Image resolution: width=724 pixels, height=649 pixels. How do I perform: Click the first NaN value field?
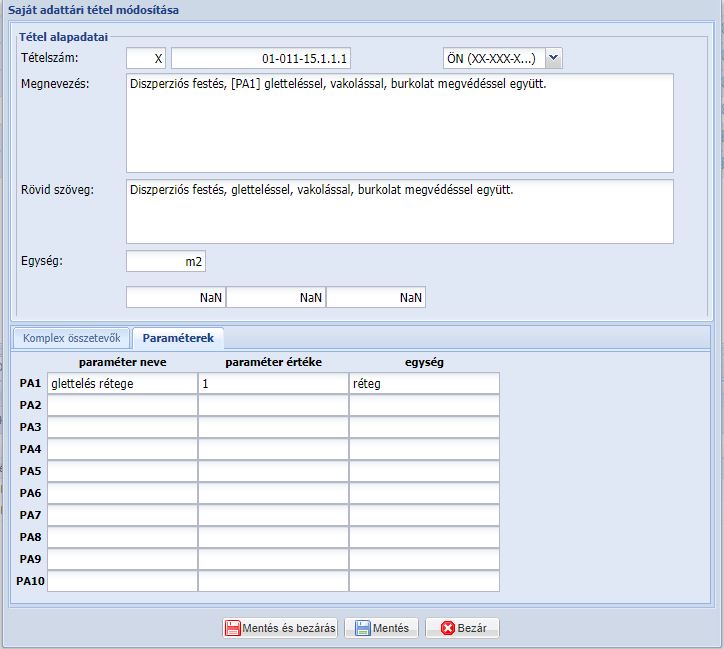[176, 298]
